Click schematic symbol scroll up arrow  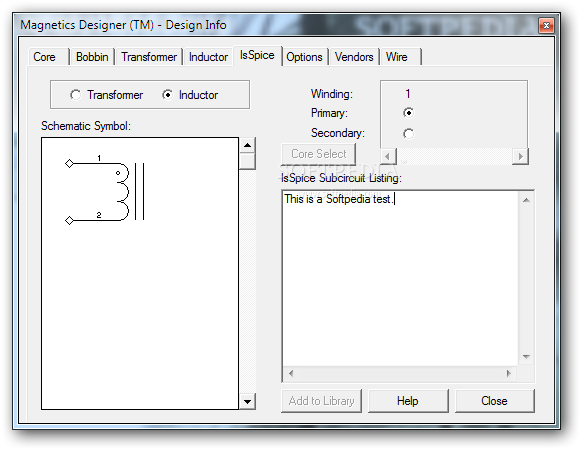pos(247,145)
